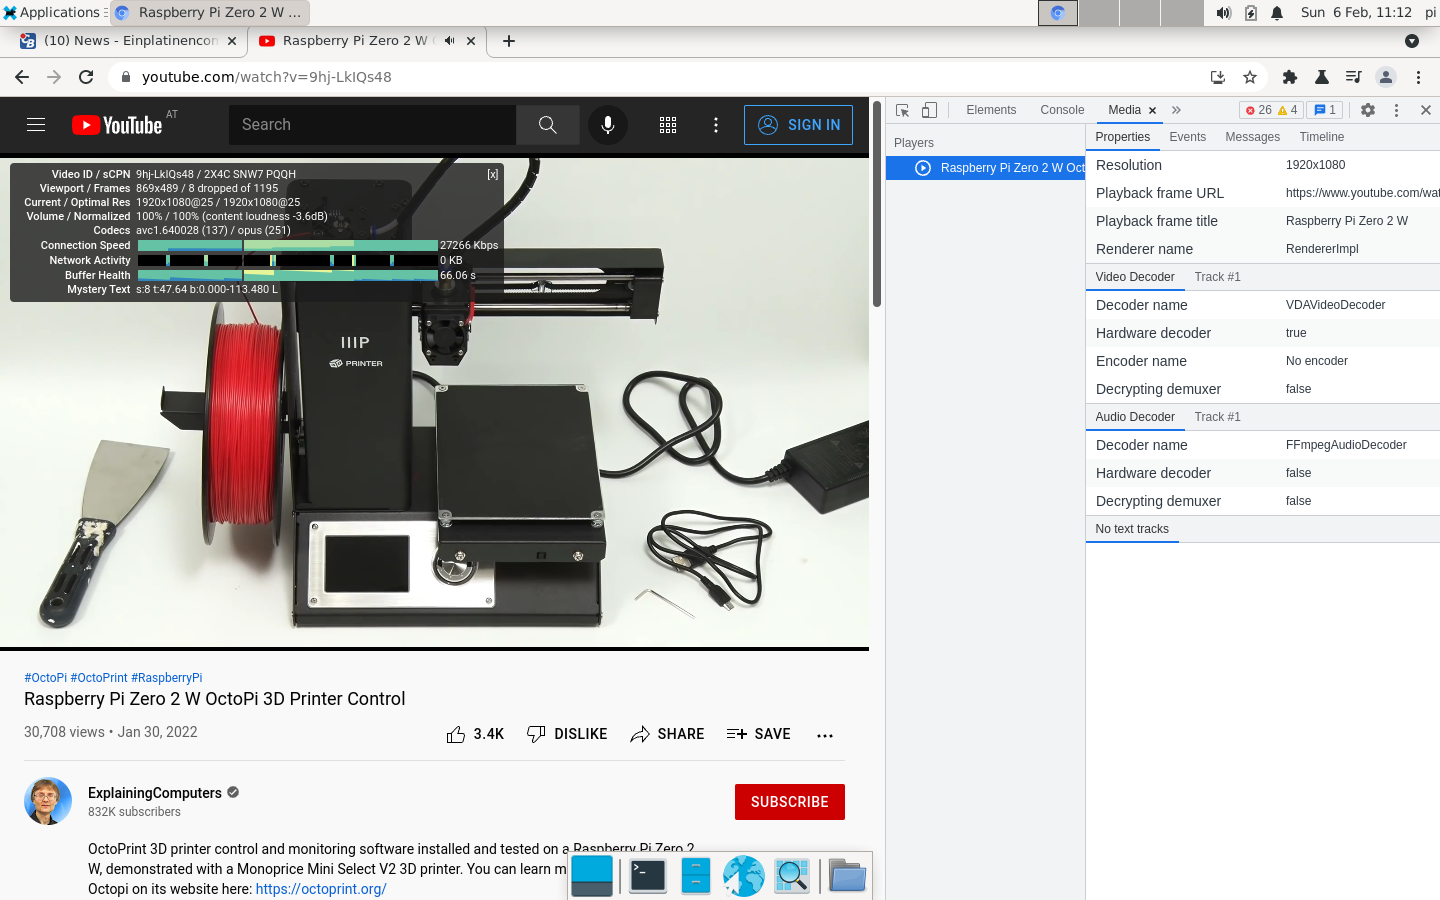Bookmark this page with star icon
Screen dimensions: 1440x900
[1249, 77]
